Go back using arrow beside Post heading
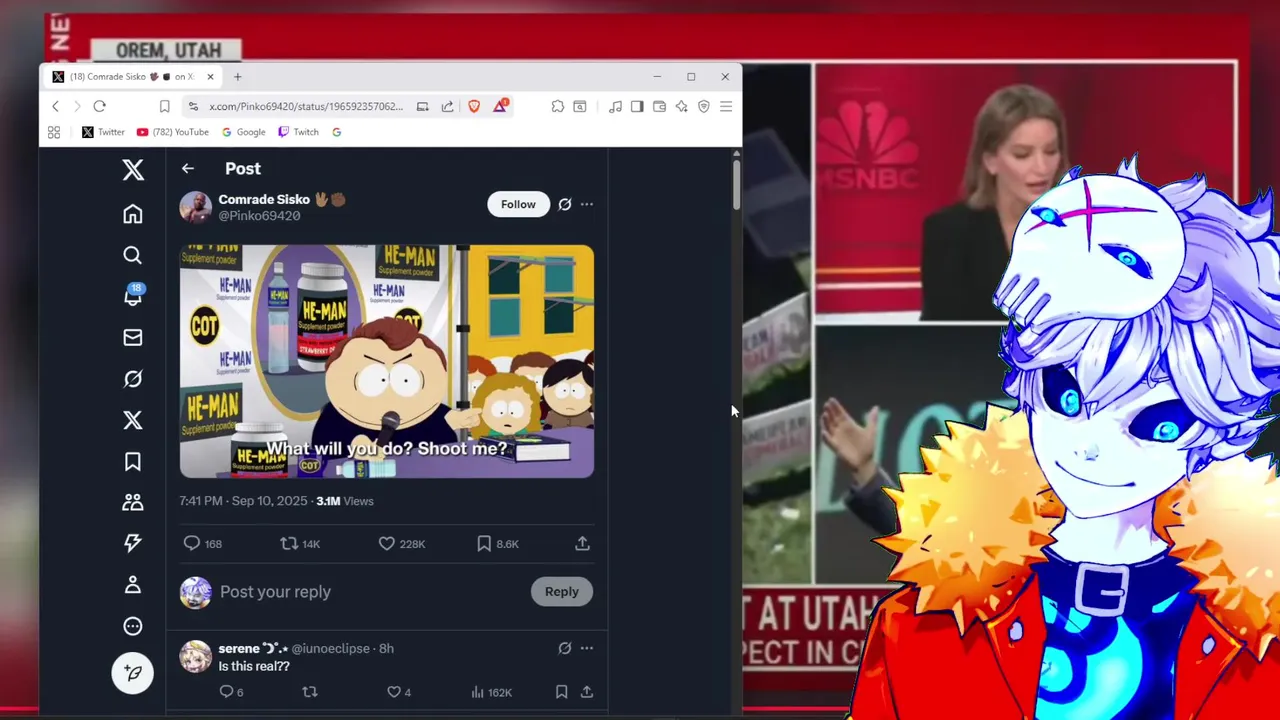This screenshot has height=720, width=1280. click(x=188, y=169)
